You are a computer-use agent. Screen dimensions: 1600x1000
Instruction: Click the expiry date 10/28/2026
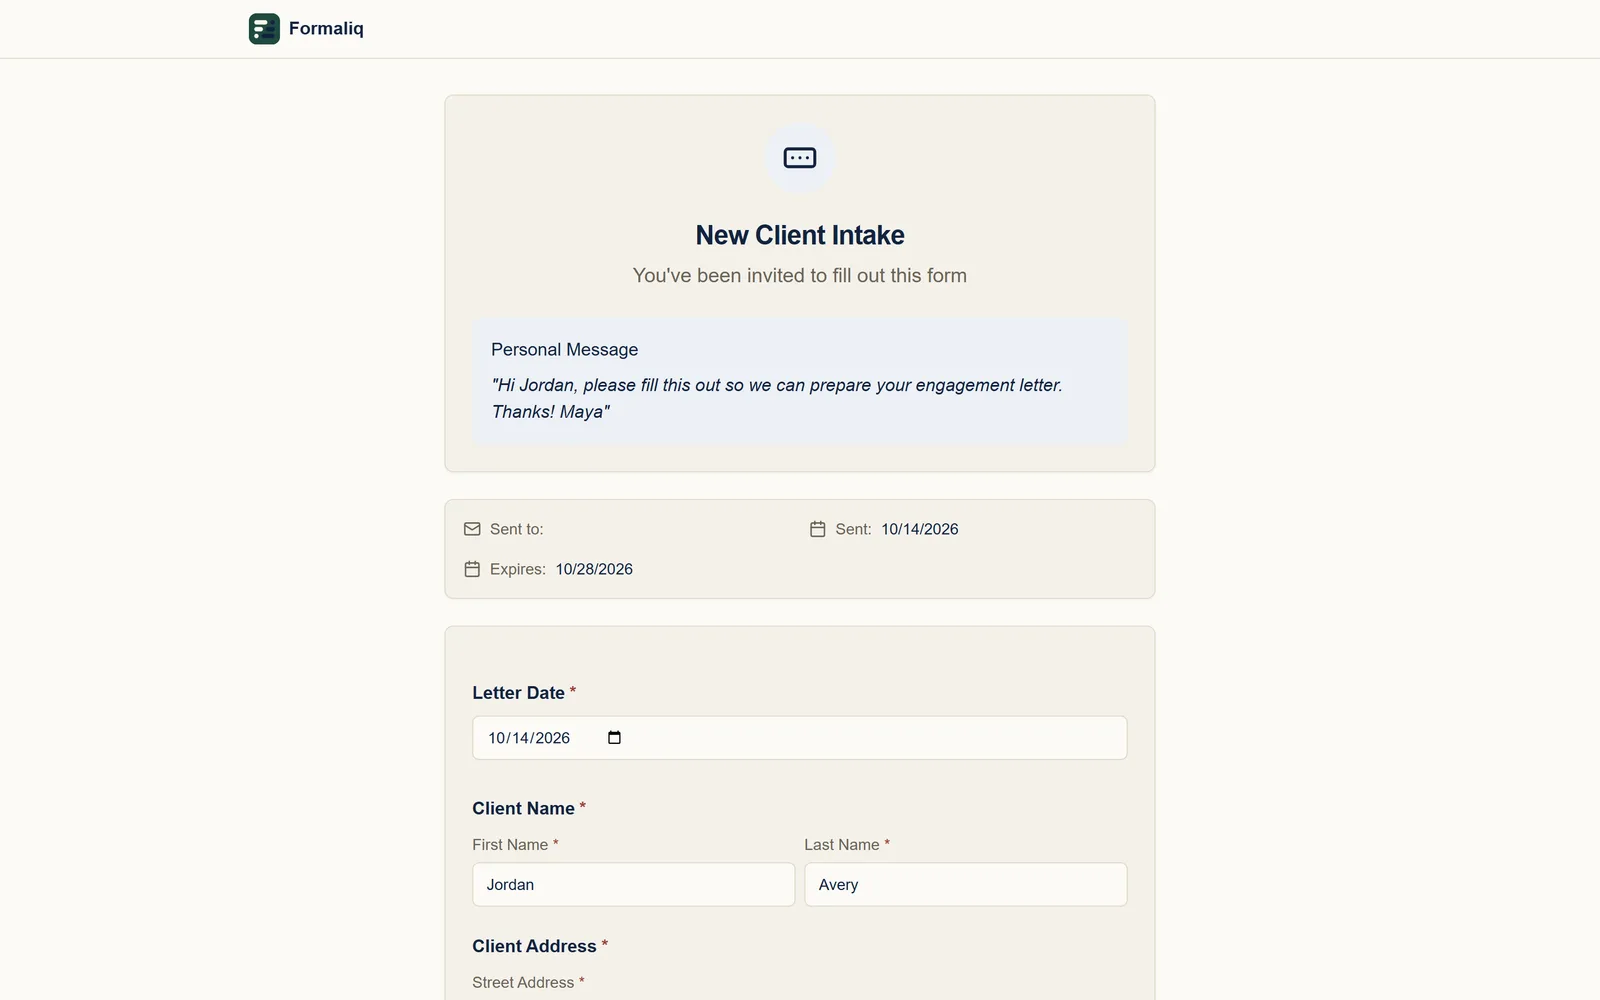click(594, 569)
